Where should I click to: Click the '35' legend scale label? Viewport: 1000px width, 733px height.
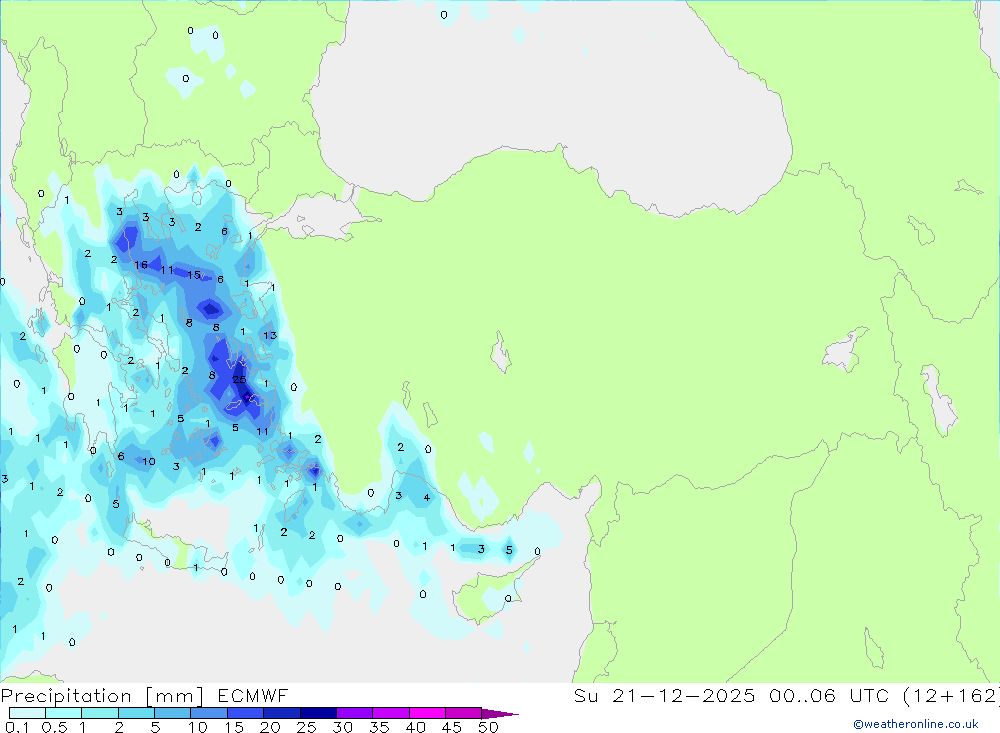pyautogui.click(x=379, y=727)
